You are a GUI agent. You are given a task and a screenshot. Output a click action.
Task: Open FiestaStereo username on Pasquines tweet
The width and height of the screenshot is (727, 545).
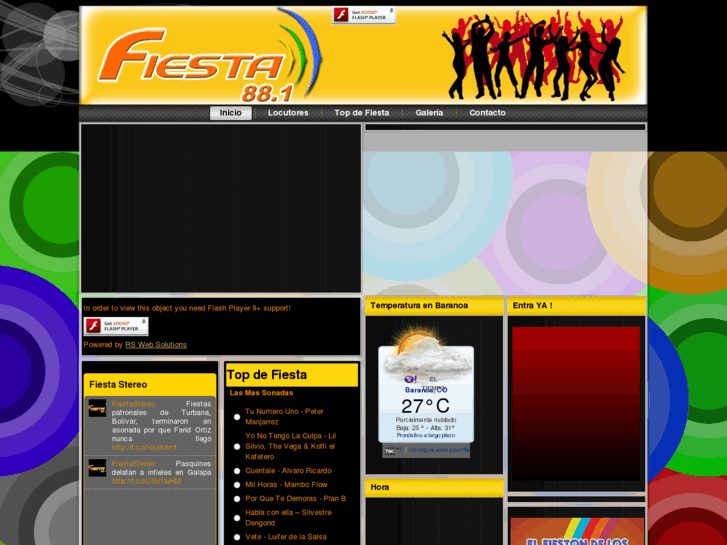coord(134,464)
